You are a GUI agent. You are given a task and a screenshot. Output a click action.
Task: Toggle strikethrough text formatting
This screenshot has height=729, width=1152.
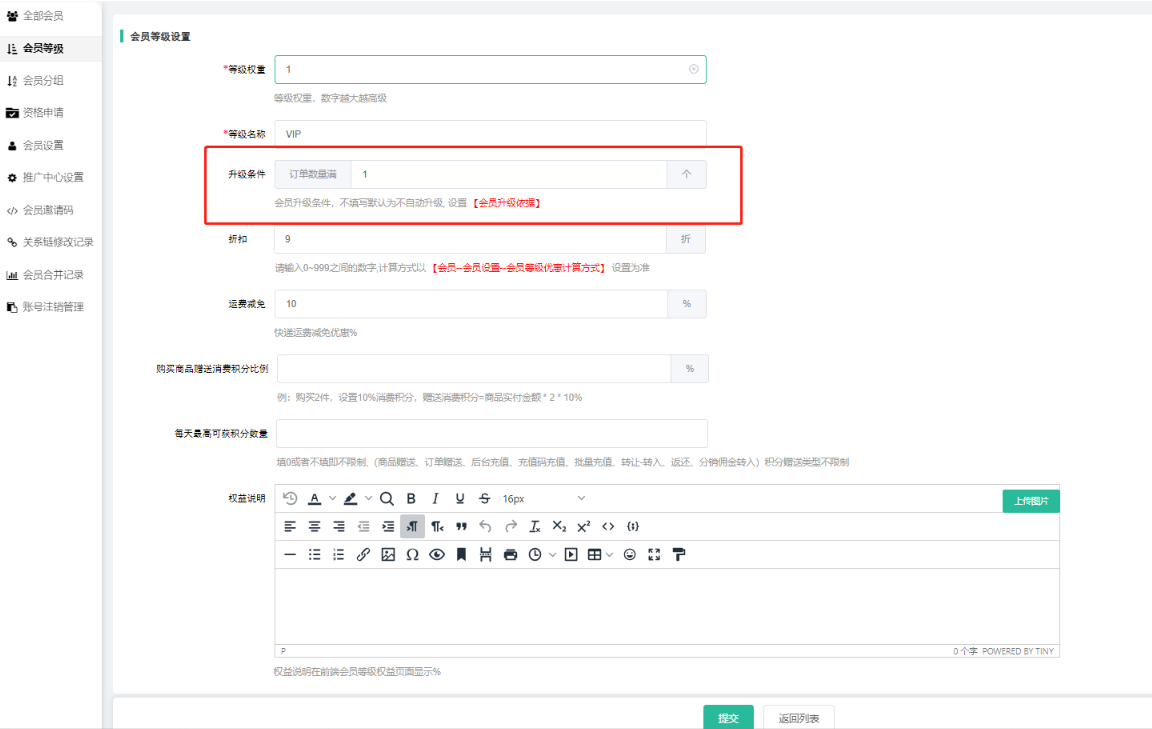(484, 498)
